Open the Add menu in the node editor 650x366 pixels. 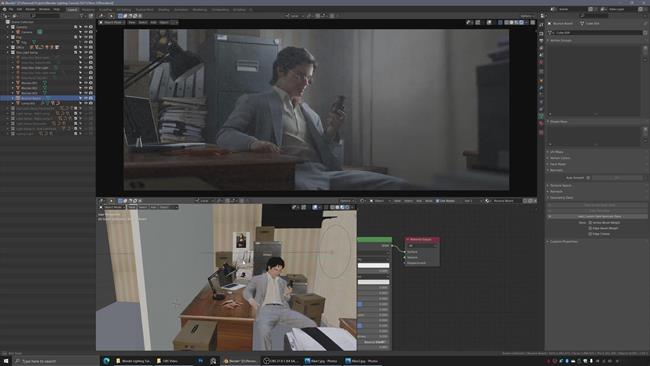tap(419, 201)
